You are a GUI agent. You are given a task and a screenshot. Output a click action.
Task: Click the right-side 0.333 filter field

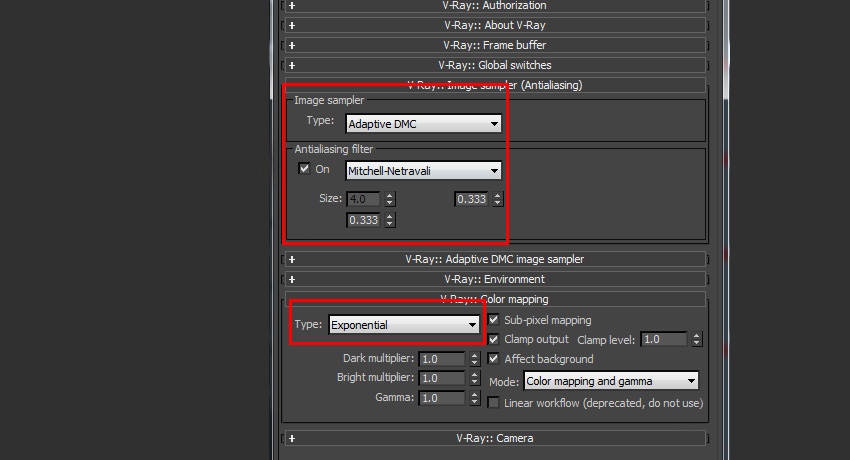click(x=471, y=199)
